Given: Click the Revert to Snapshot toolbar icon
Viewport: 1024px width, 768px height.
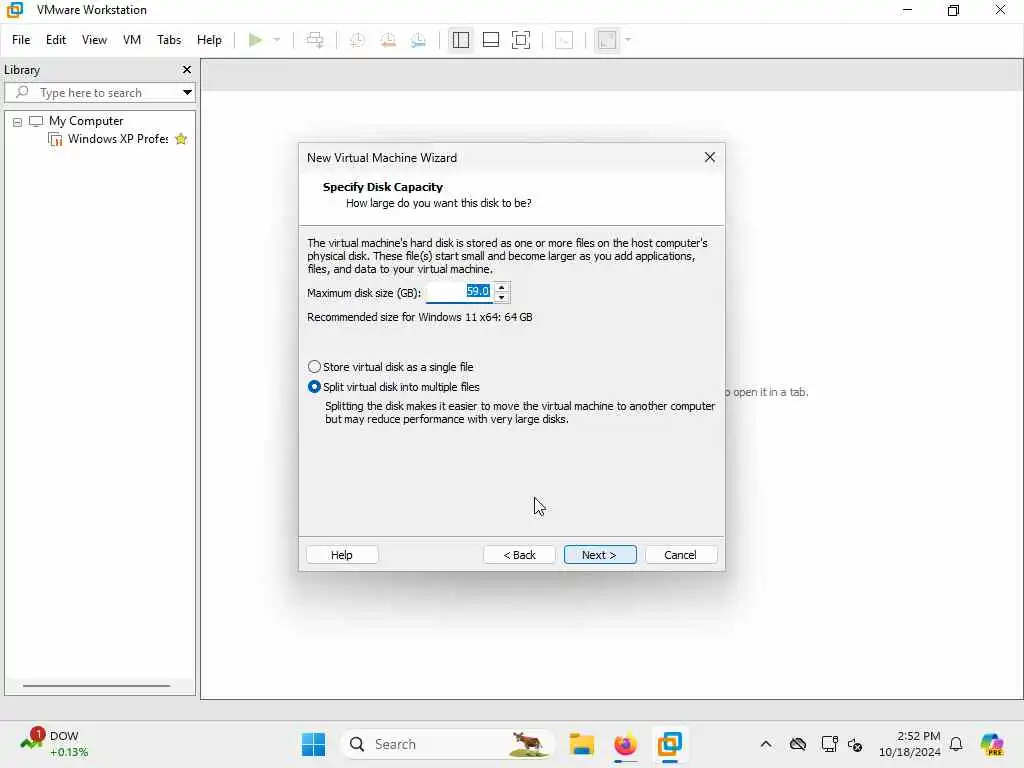Looking at the screenshot, I should click(x=388, y=40).
